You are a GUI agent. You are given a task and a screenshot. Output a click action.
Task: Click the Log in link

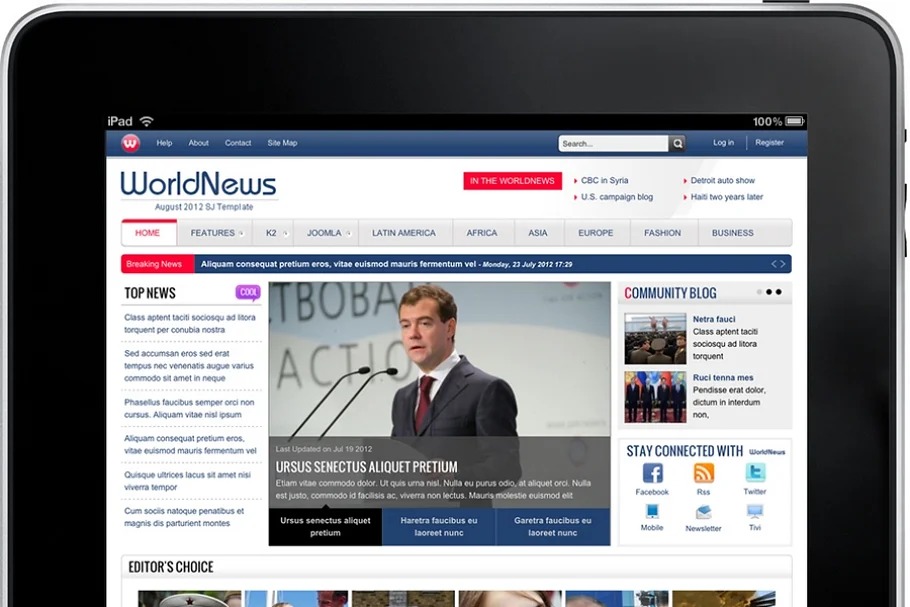723,143
